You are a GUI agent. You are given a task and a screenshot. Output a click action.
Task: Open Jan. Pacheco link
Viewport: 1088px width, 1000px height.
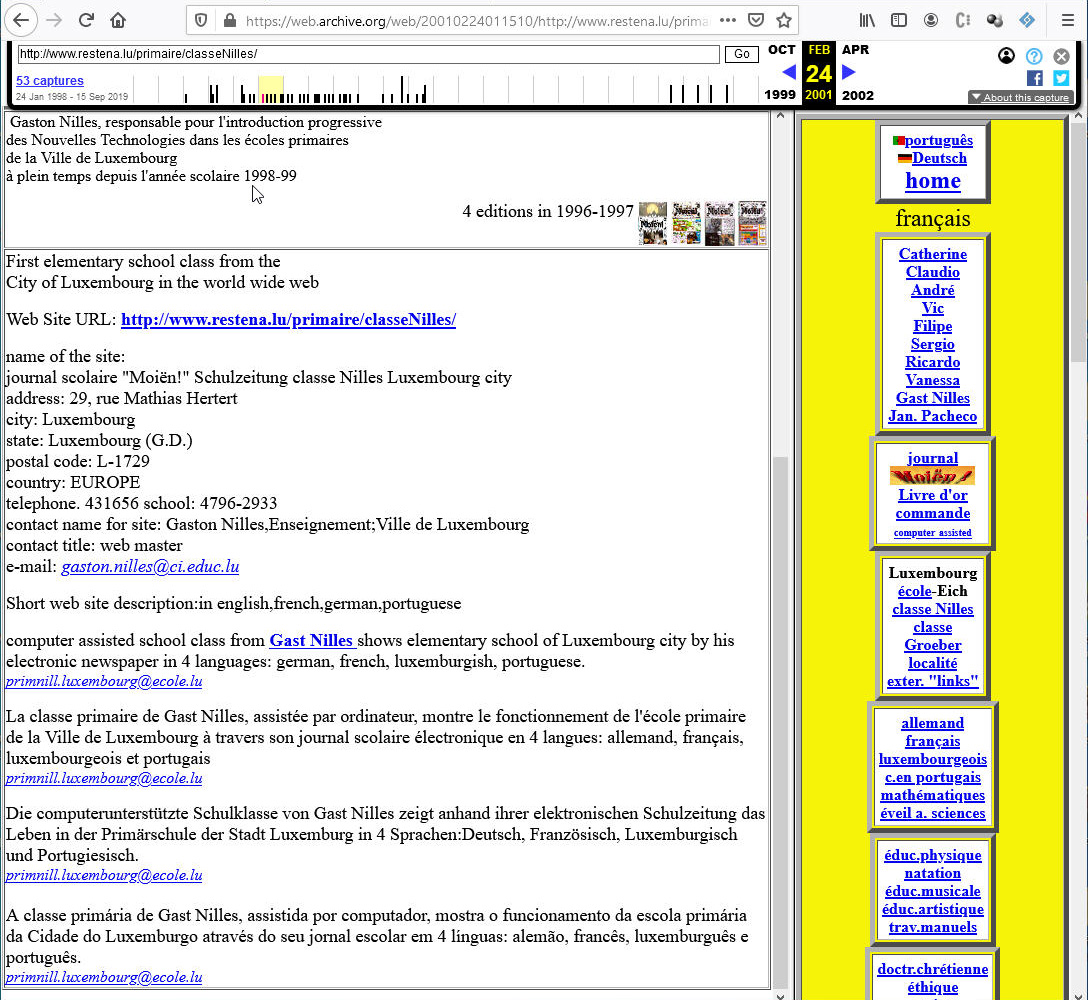933,416
